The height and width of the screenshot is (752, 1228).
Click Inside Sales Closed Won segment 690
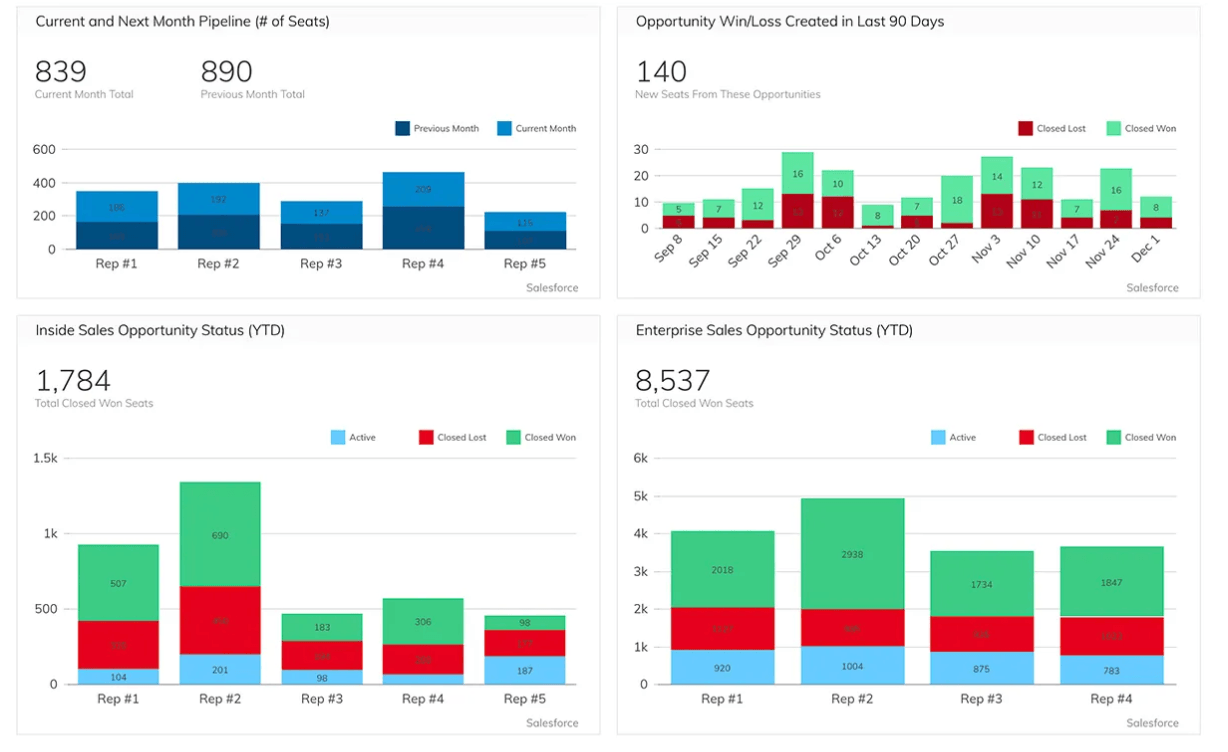coord(220,535)
